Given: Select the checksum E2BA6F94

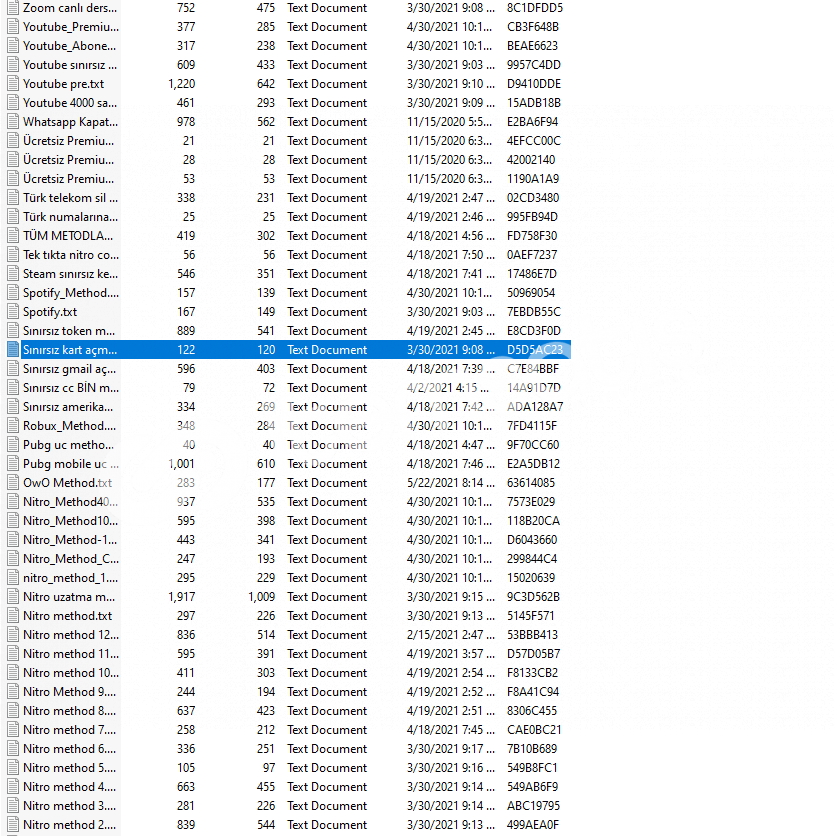Looking at the screenshot, I should pyautogui.click(x=532, y=122).
